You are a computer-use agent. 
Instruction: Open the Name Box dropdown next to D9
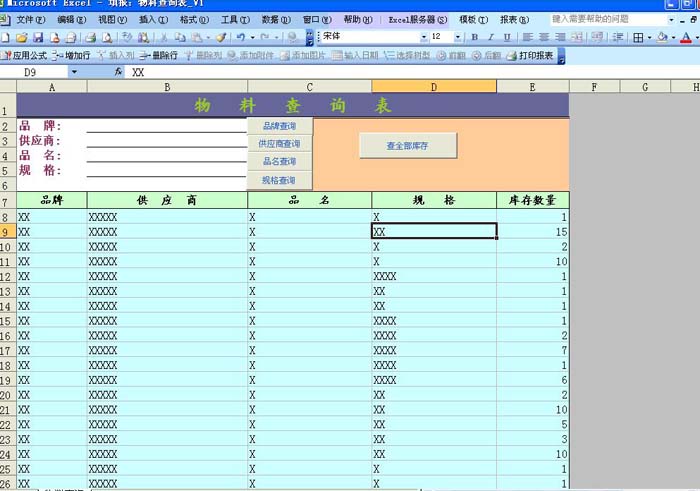pyautogui.click(x=74, y=73)
